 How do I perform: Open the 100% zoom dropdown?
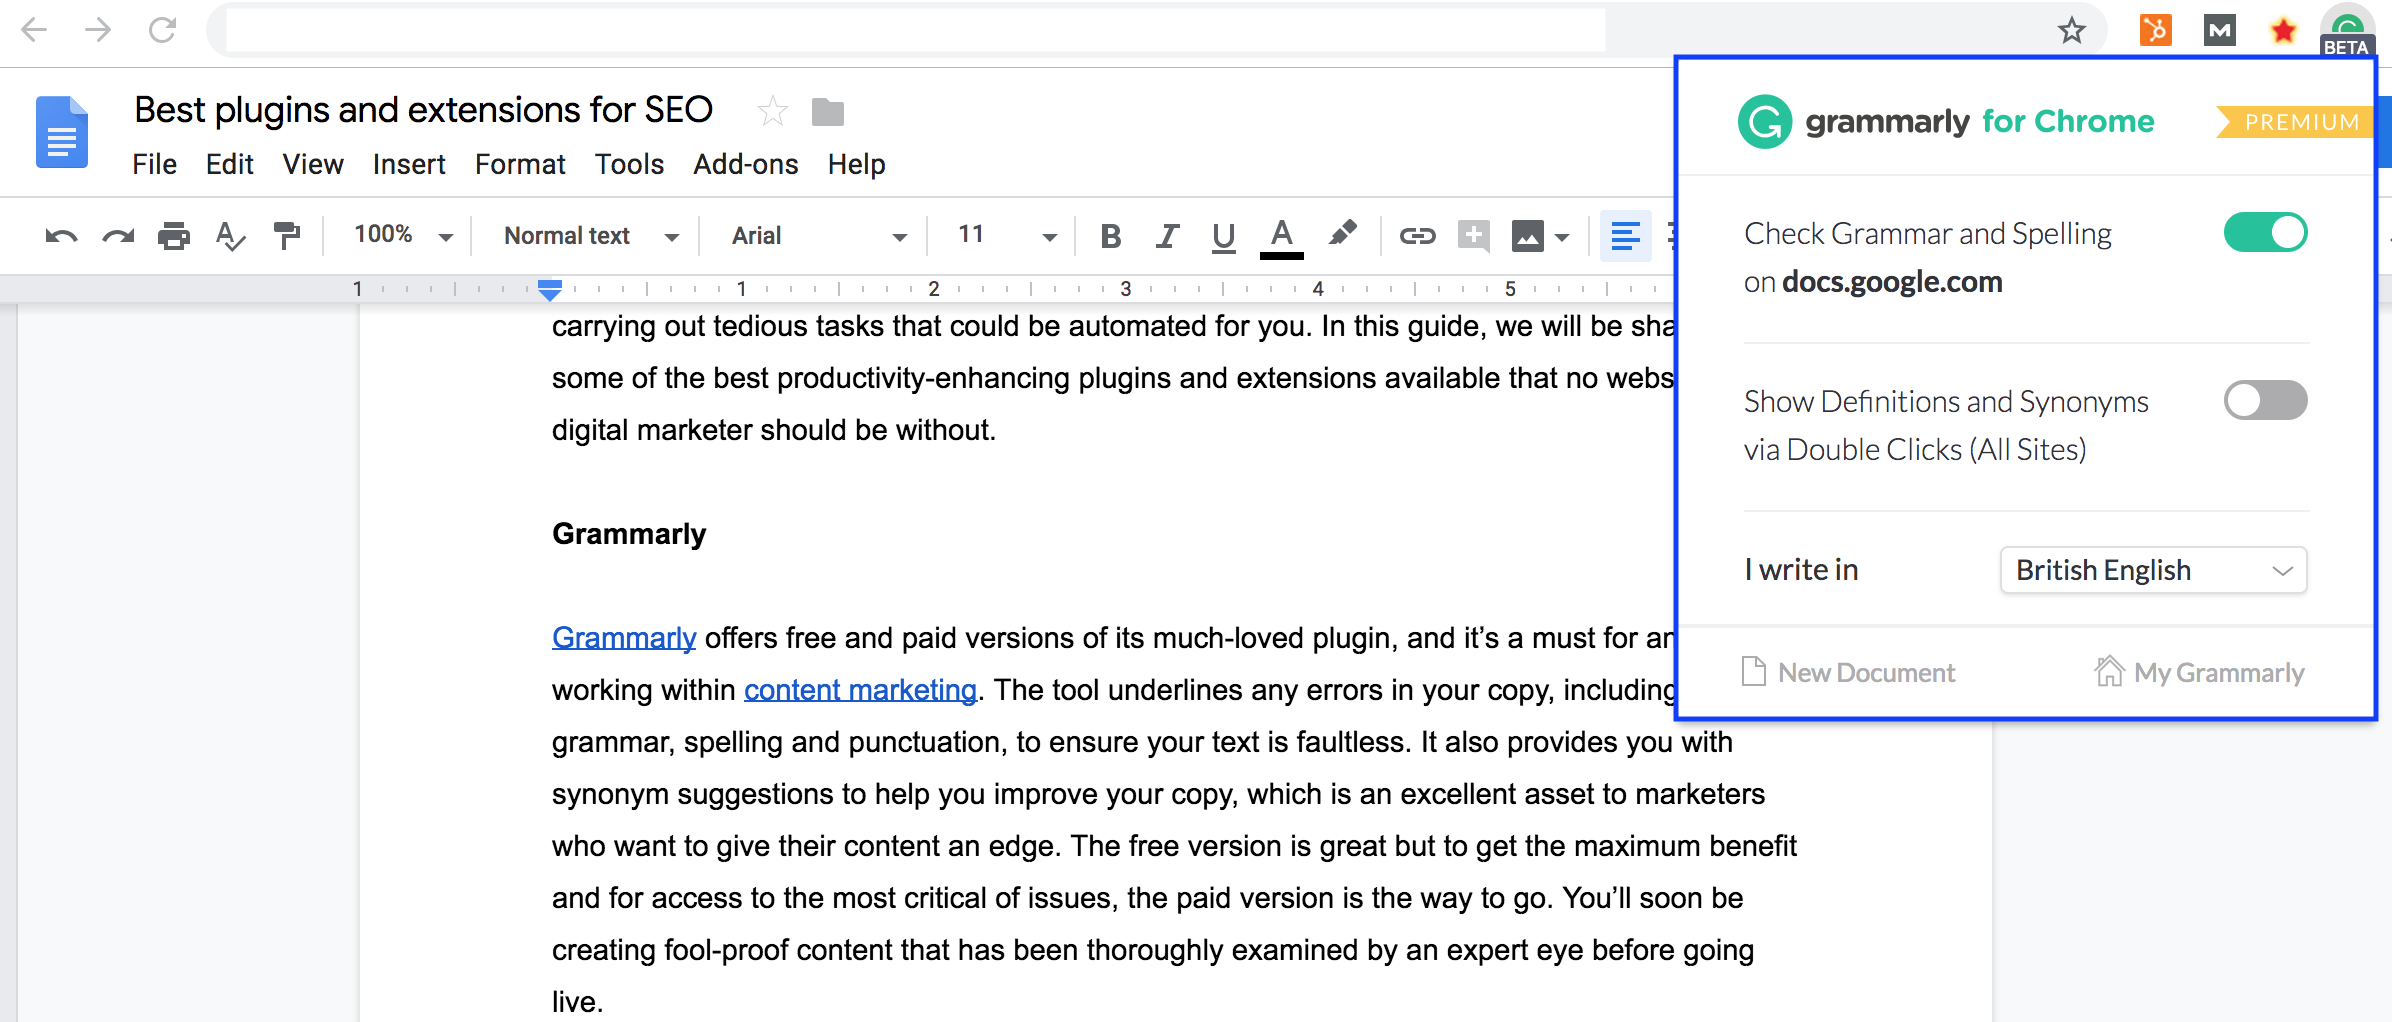(403, 236)
